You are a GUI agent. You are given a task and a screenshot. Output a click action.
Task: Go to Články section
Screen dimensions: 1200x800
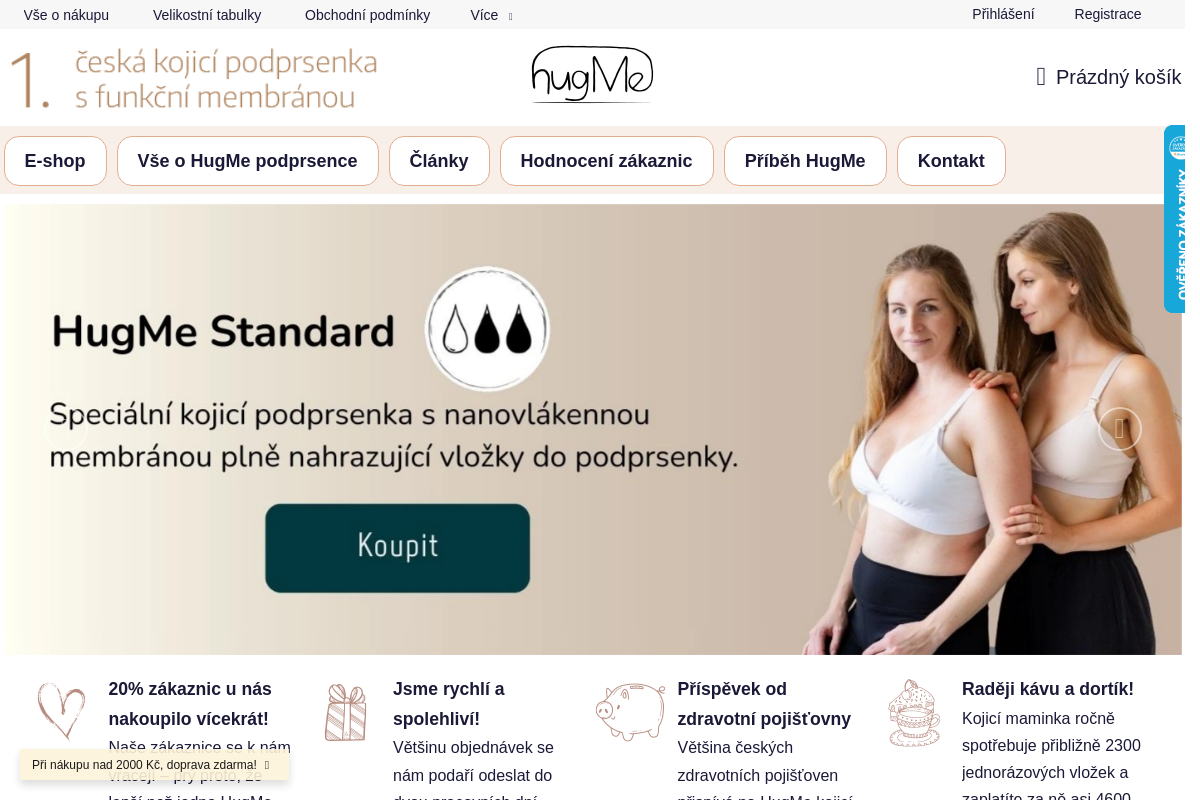[439, 161]
